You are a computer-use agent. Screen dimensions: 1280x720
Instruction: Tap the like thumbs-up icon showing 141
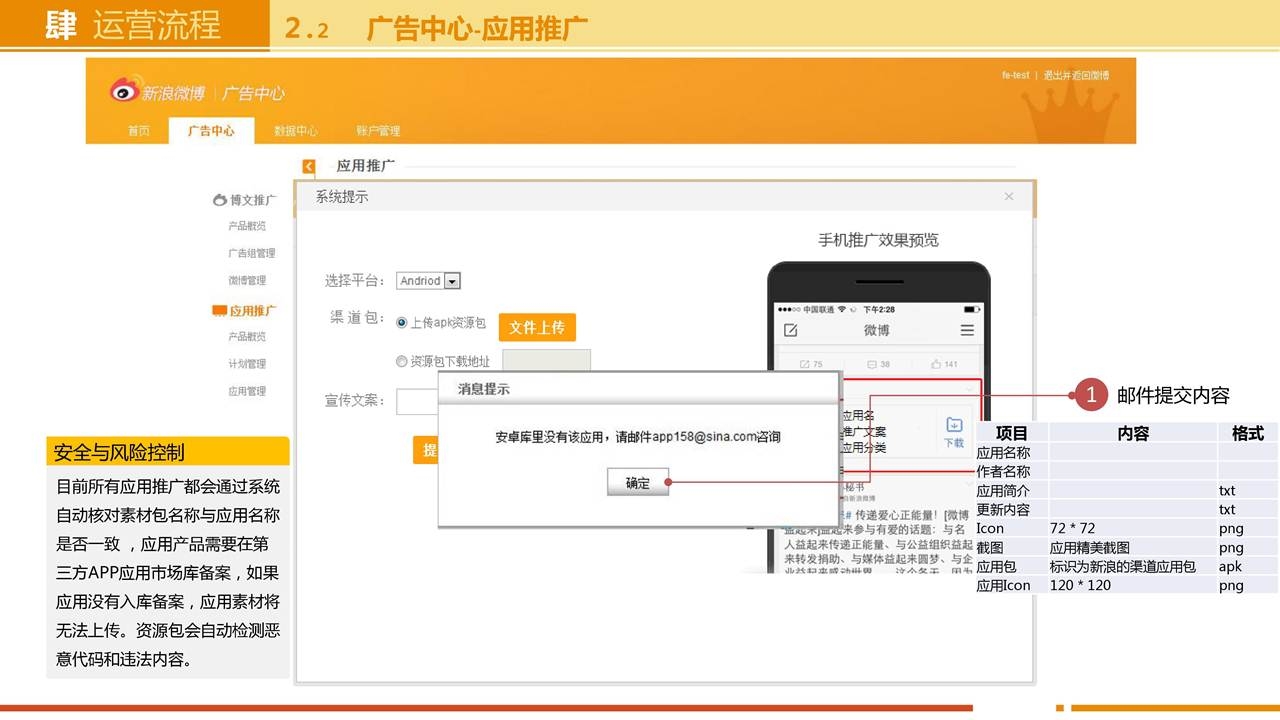tap(936, 364)
